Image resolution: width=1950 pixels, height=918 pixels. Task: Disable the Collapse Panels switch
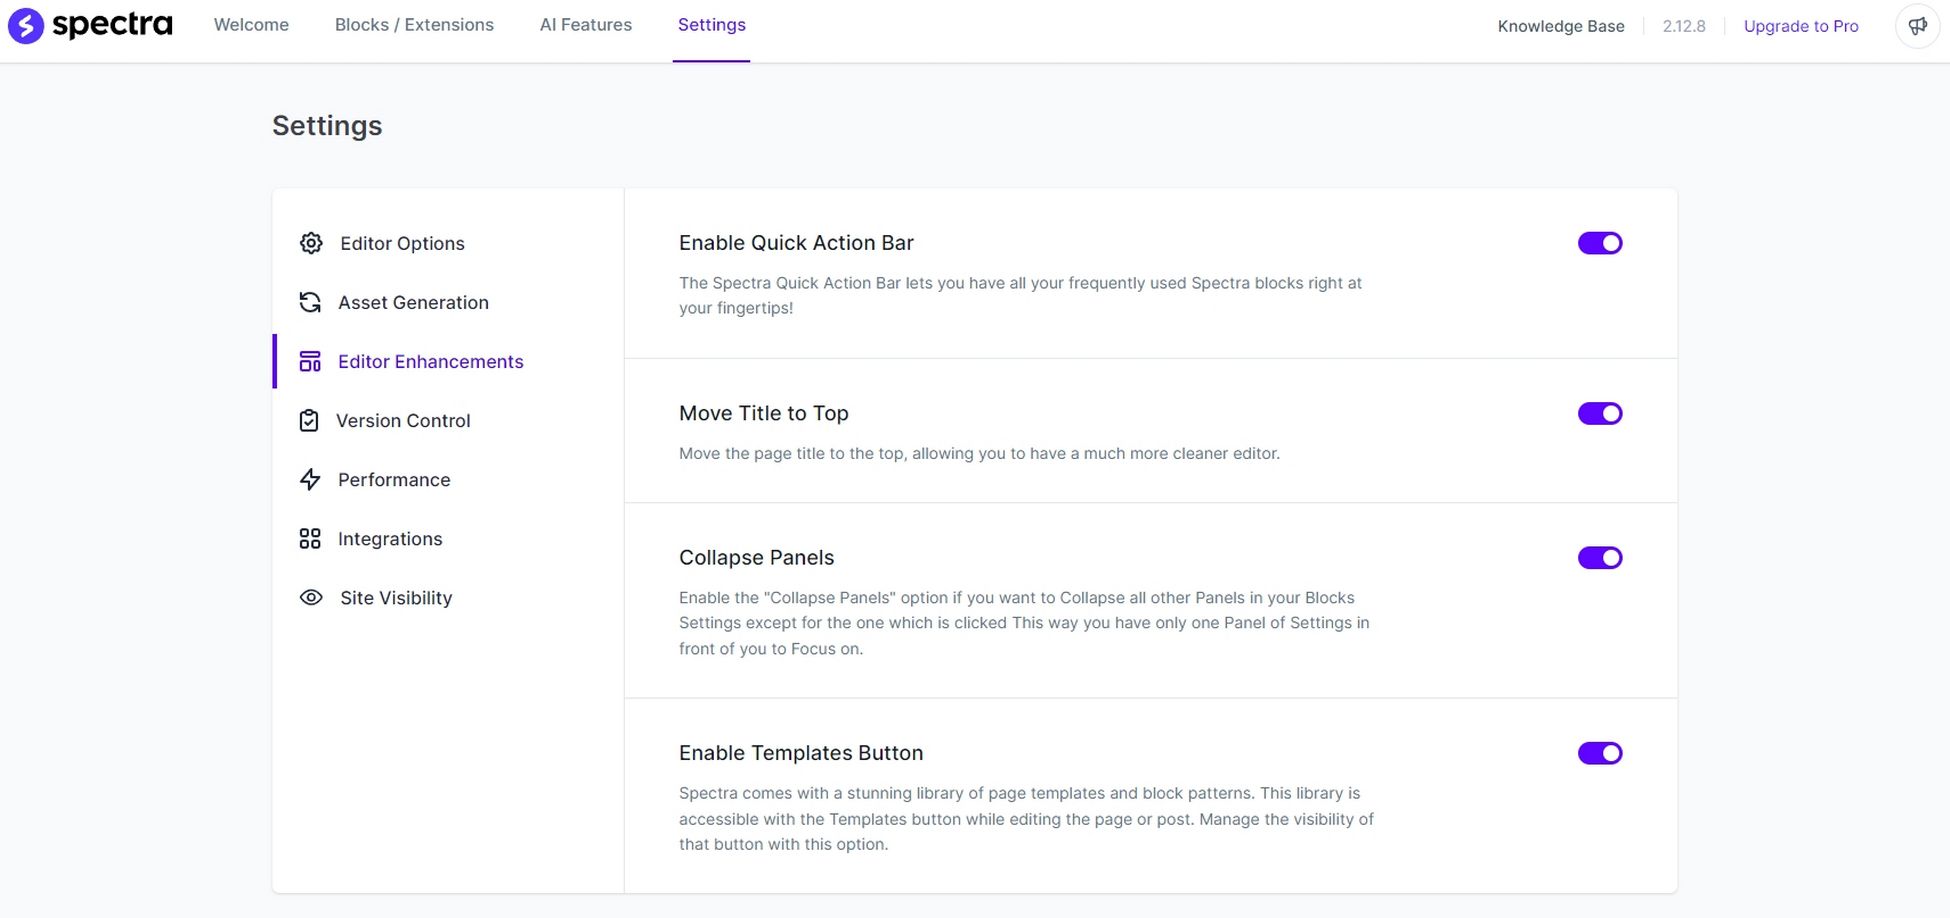(1600, 557)
